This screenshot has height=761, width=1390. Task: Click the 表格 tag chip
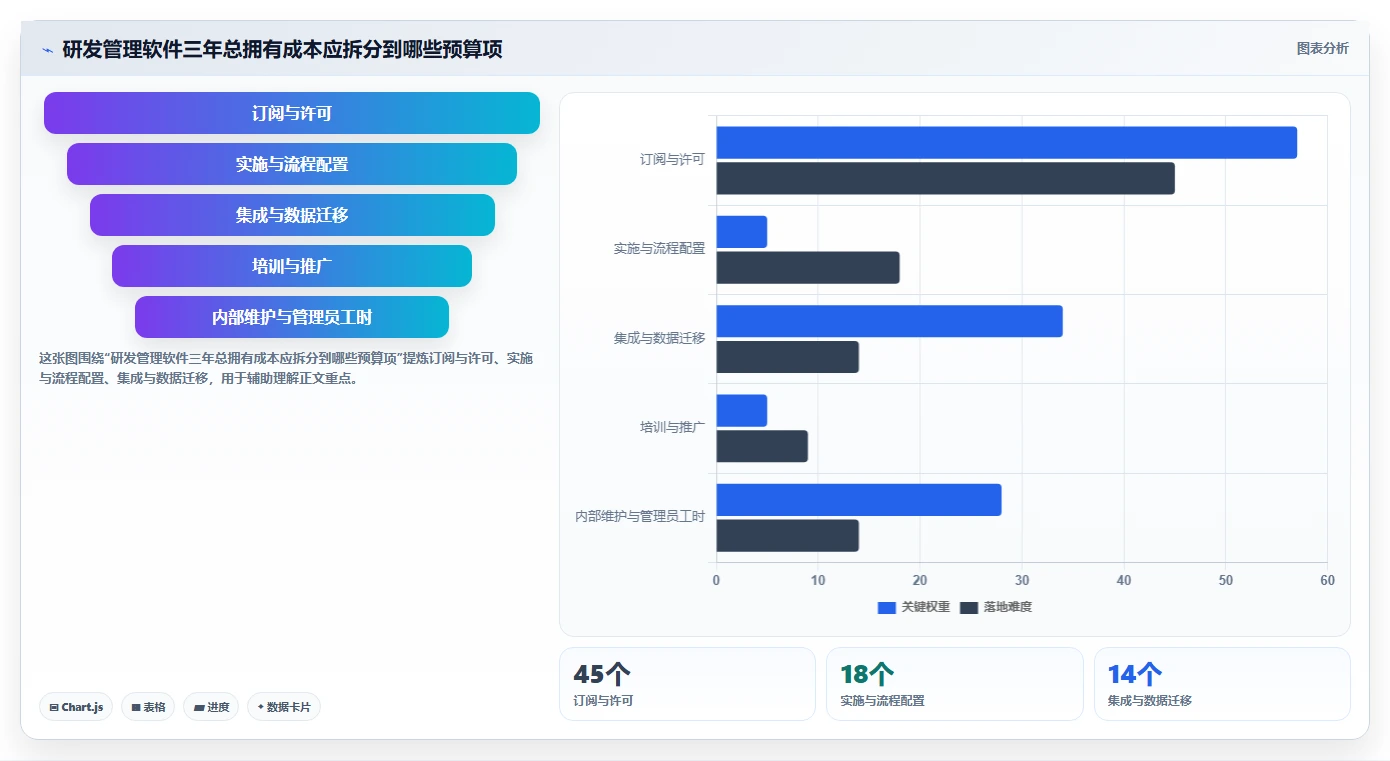(148, 707)
